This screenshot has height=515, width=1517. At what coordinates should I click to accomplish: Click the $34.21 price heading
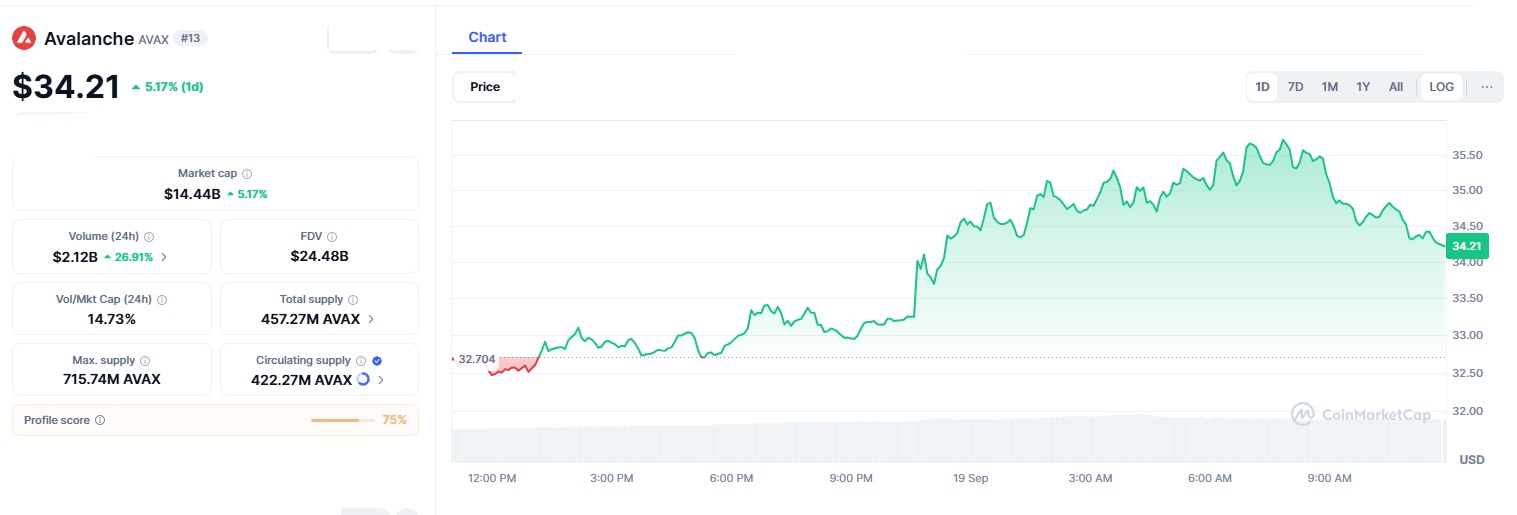coord(66,87)
